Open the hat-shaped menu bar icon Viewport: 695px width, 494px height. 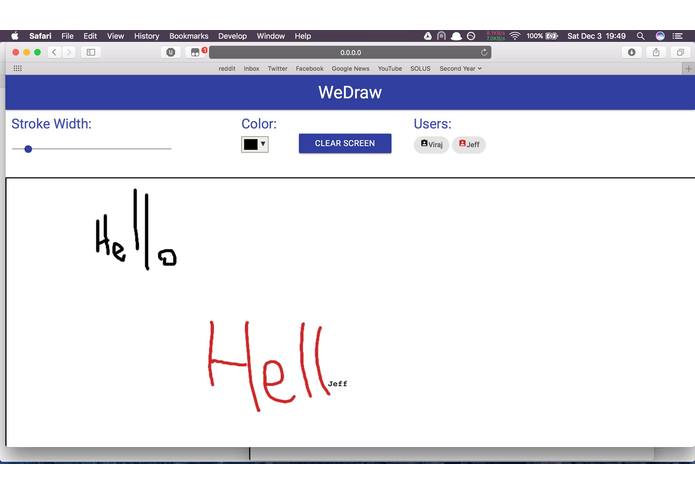tap(456, 36)
